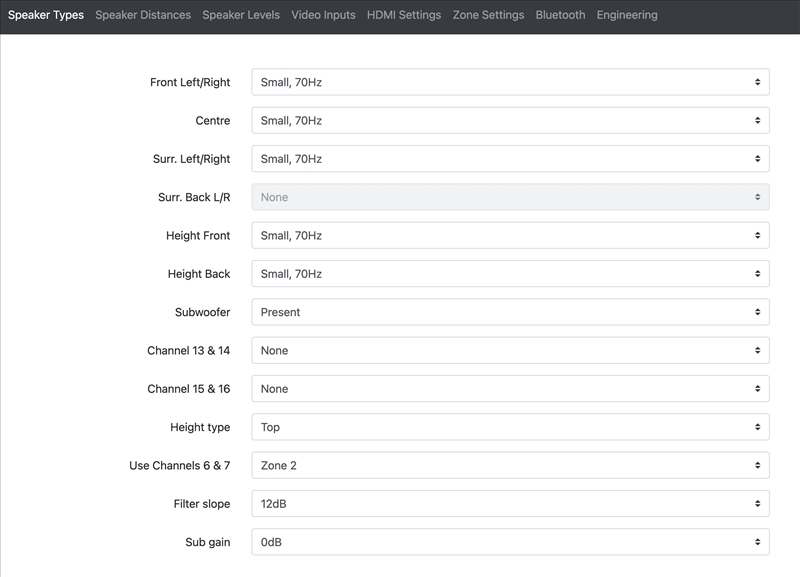Go to the Speaker Levels tab
Viewport: 800px width, 577px height.
coord(241,15)
